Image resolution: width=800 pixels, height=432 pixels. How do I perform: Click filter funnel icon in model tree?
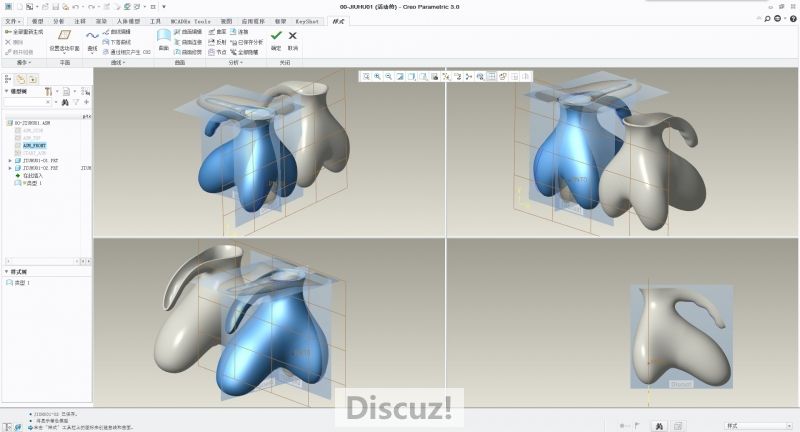pyautogui.click(x=76, y=103)
